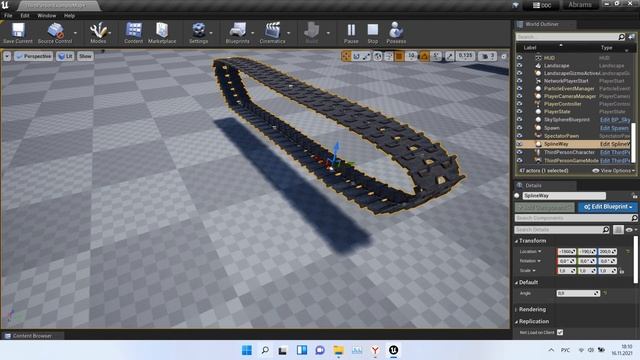
Task: Open camera speed setting in viewport
Action: (x=488, y=56)
